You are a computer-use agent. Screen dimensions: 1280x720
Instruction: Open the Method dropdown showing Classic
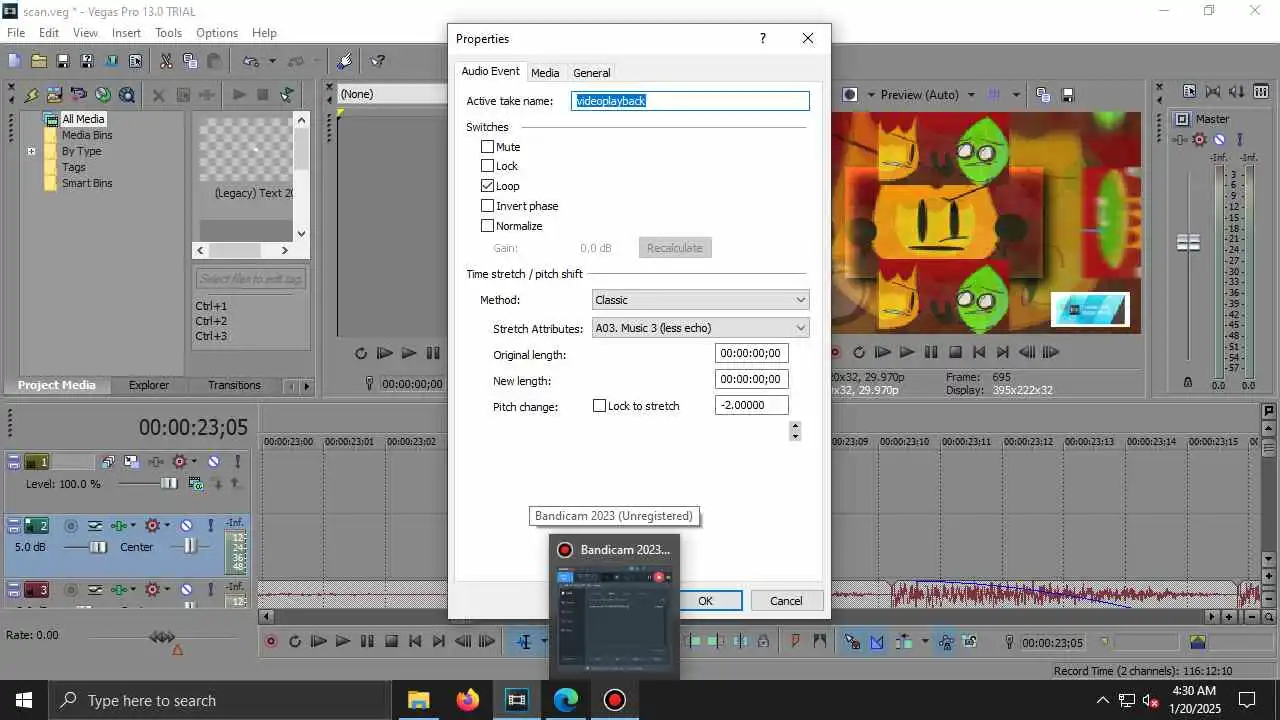click(700, 300)
